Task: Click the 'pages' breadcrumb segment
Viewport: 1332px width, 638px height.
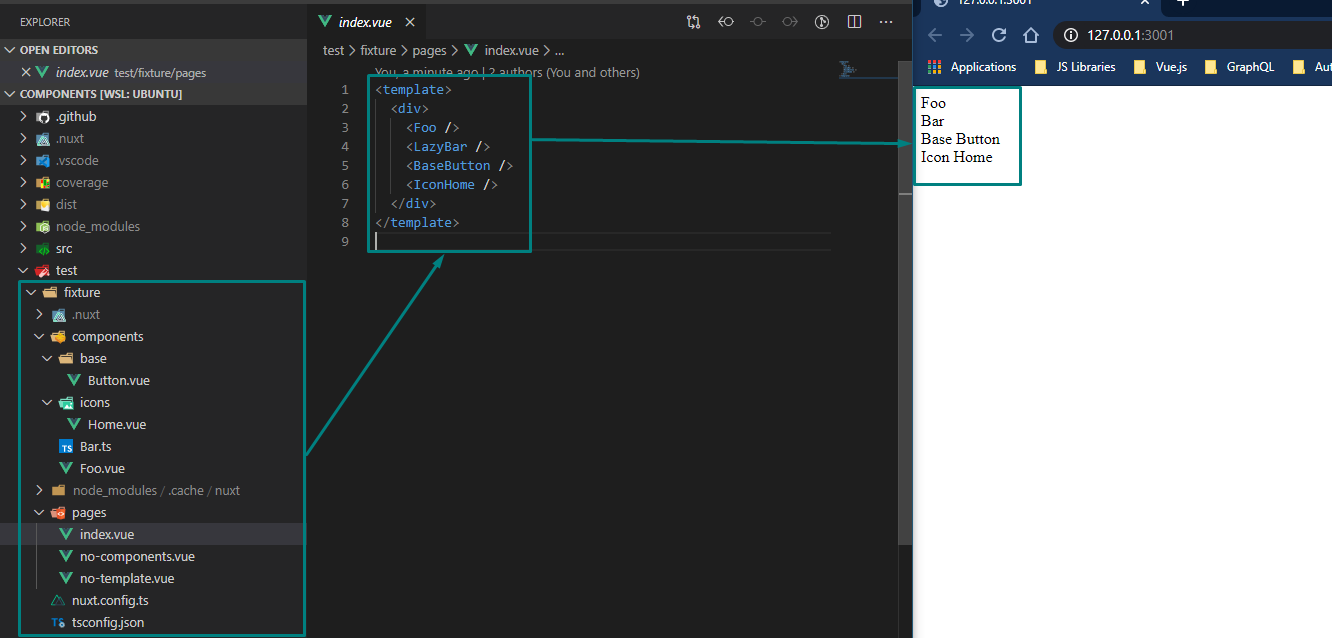Action: point(429,50)
